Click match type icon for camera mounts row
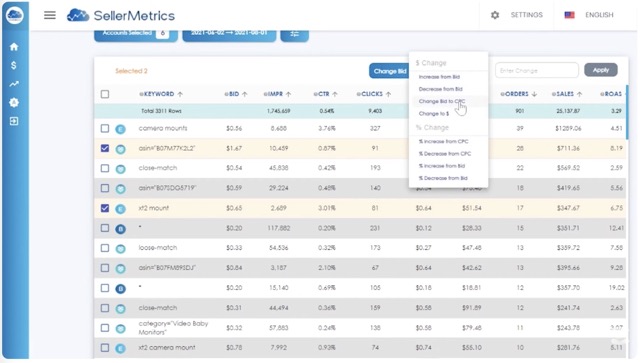Viewport: 640px width, 363px height. [120, 129]
